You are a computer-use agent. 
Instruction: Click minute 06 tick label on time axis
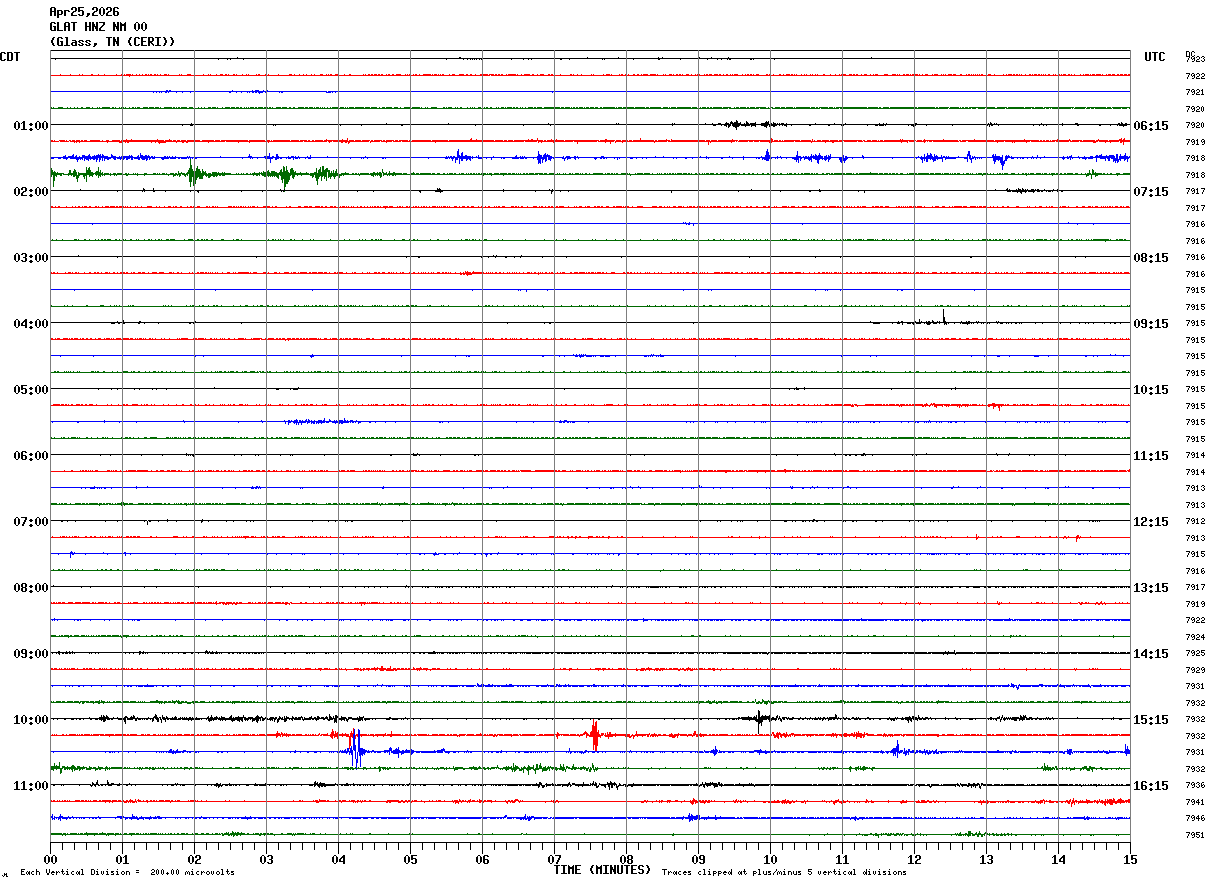click(482, 859)
